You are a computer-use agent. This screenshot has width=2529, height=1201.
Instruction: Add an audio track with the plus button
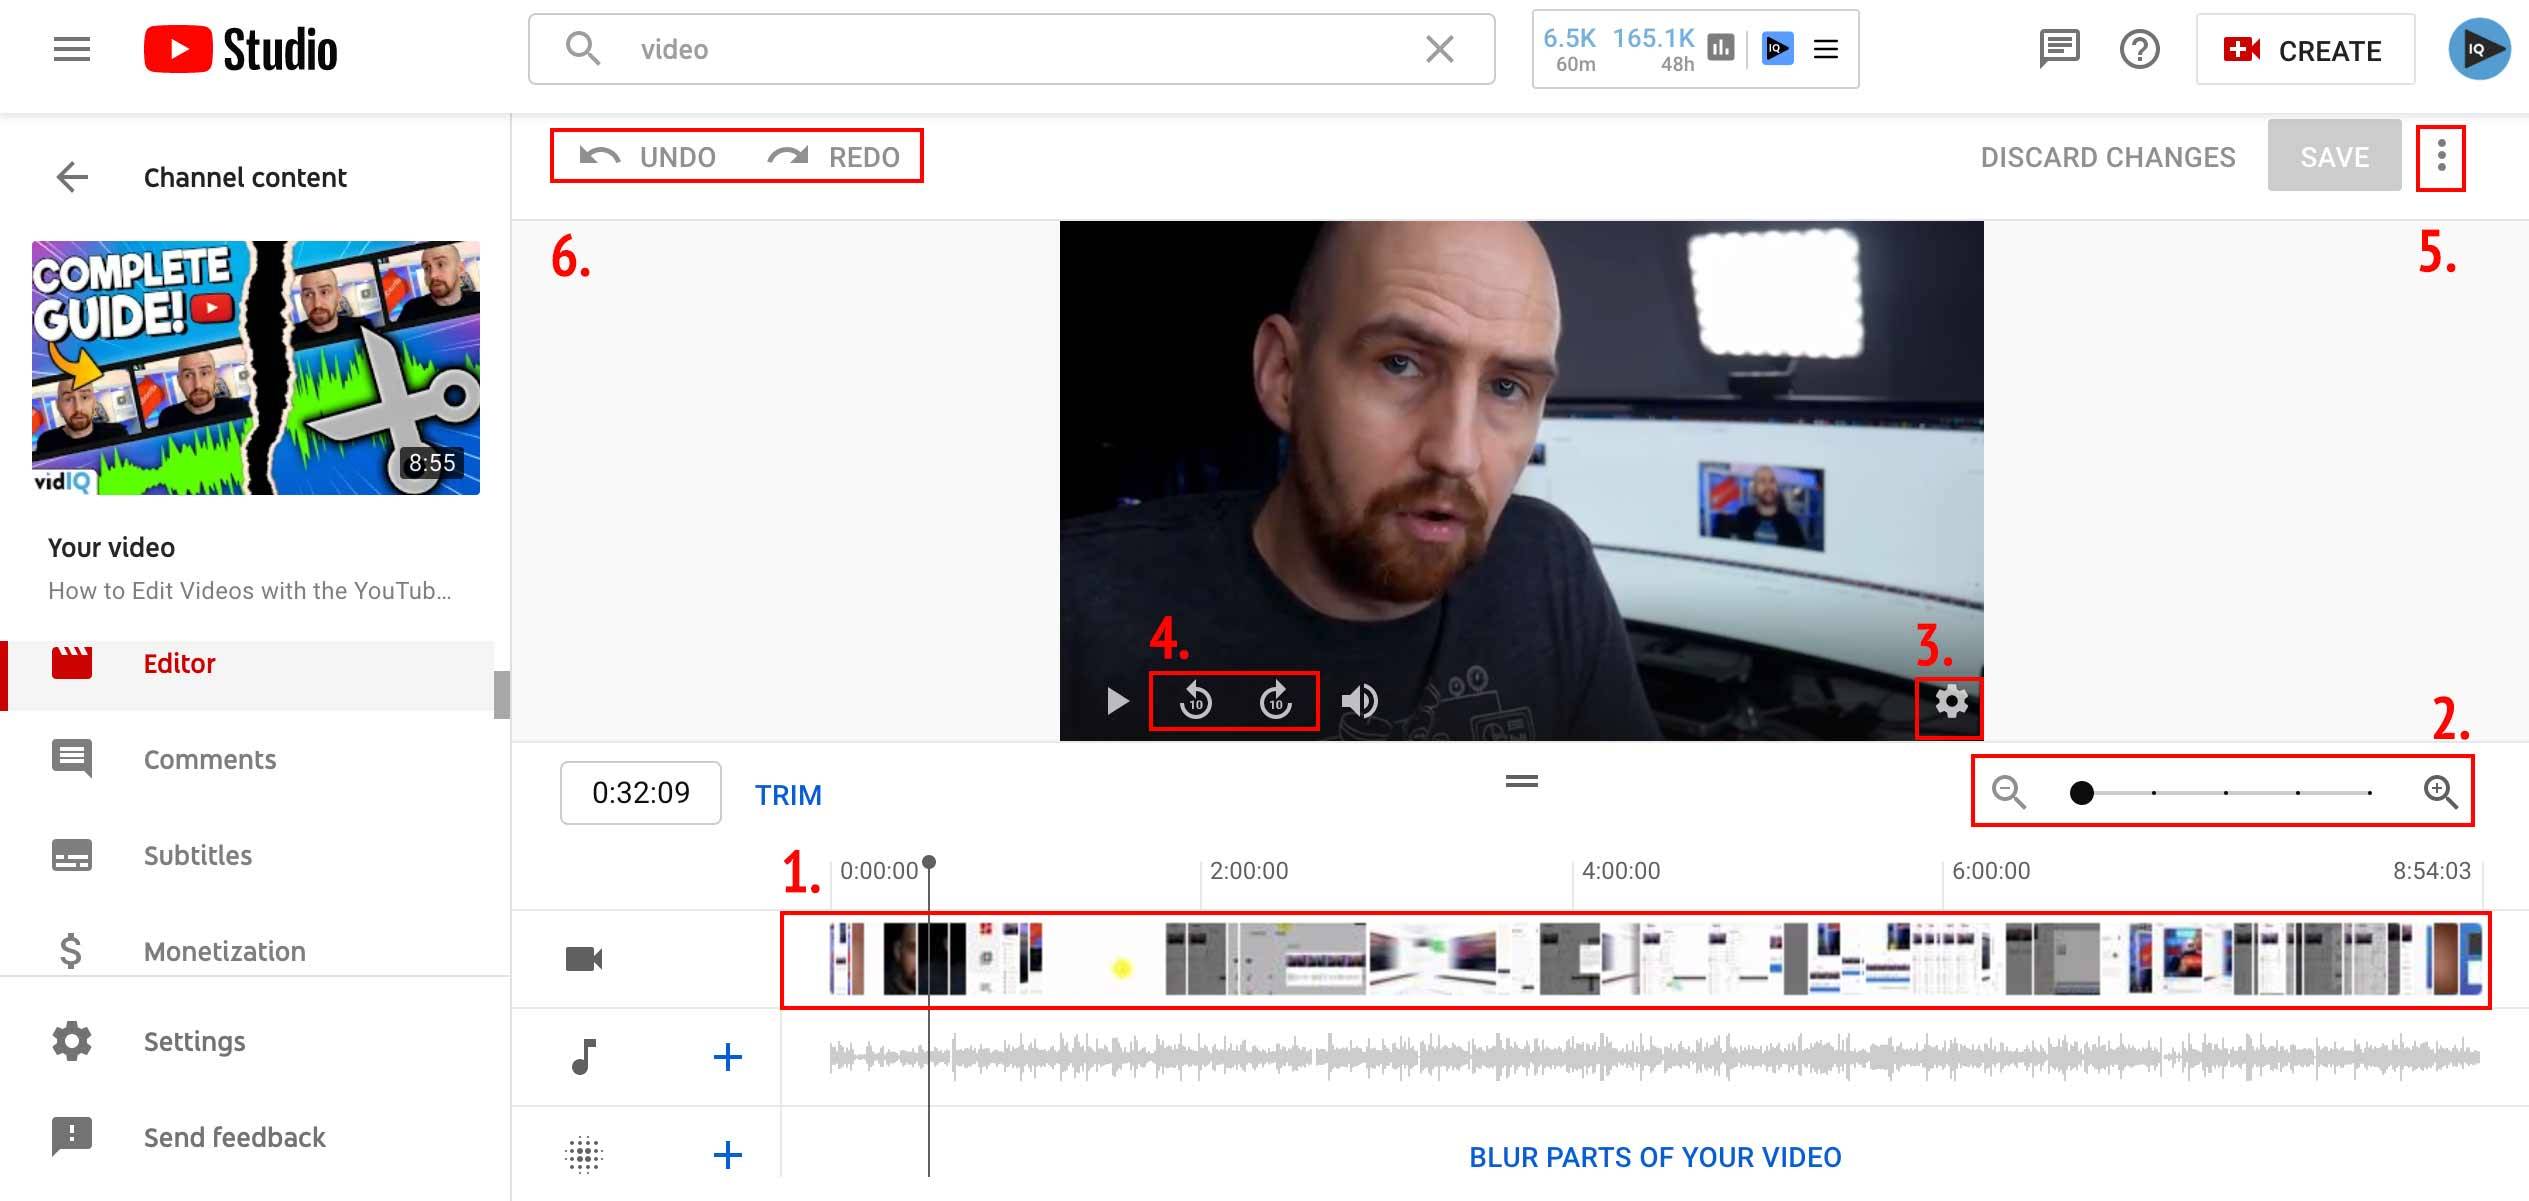click(x=727, y=1057)
